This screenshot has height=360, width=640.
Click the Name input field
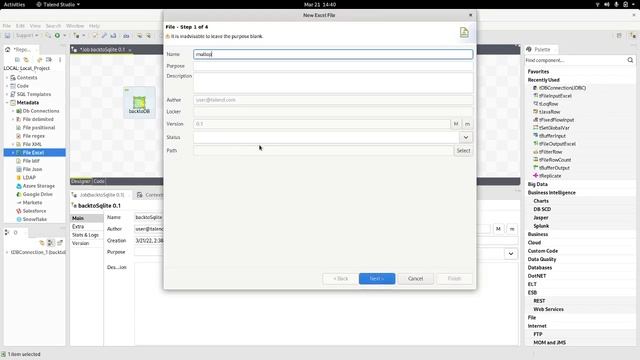point(333,54)
